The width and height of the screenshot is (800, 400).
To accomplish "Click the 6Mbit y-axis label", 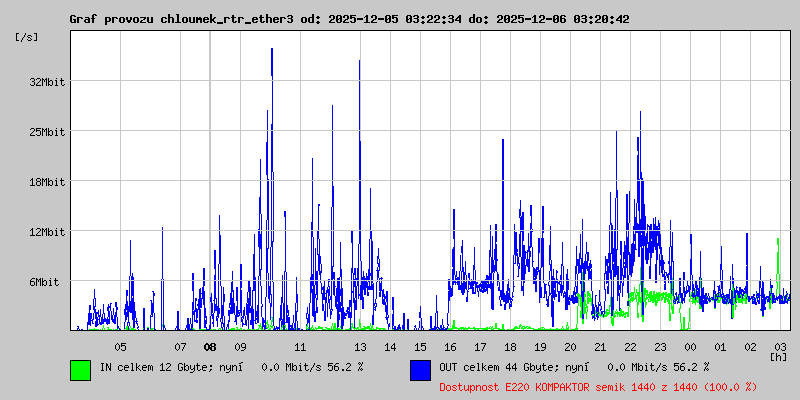I will [x=44, y=282].
